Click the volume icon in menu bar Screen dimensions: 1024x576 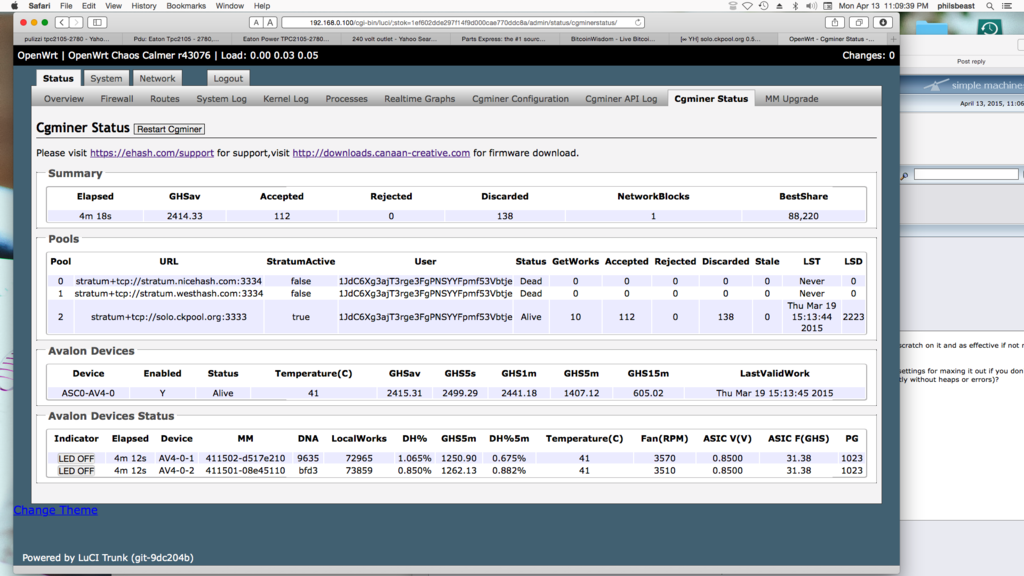811,6
